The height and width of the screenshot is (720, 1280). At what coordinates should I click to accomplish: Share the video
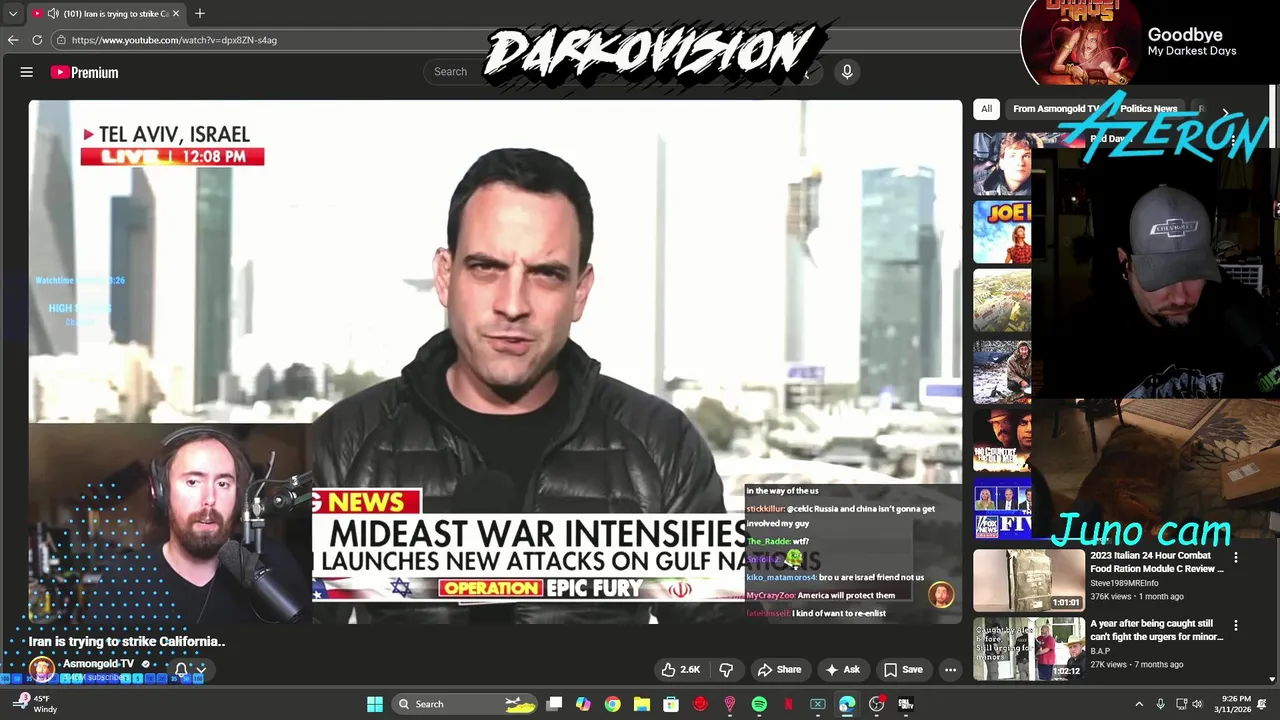coord(779,670)
